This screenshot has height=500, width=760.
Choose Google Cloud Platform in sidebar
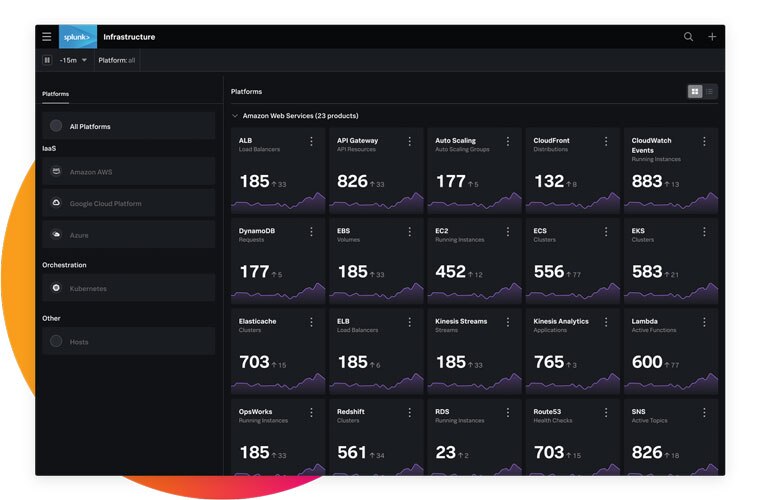[x=128, y=203]
